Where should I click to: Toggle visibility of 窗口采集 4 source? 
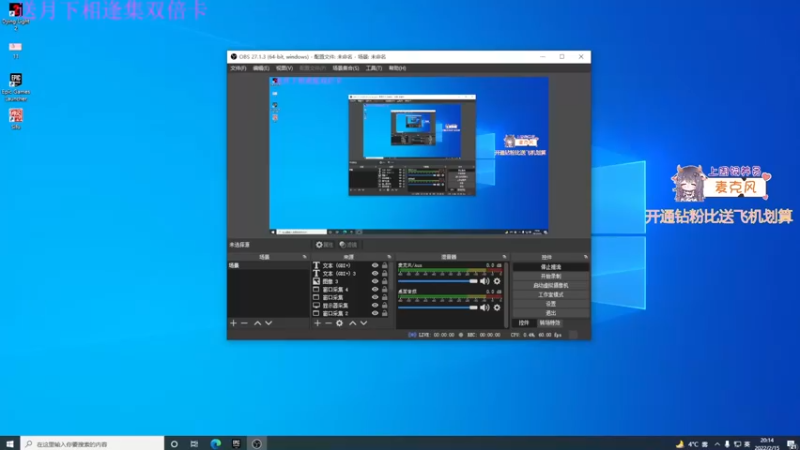(x=375, y=289)
